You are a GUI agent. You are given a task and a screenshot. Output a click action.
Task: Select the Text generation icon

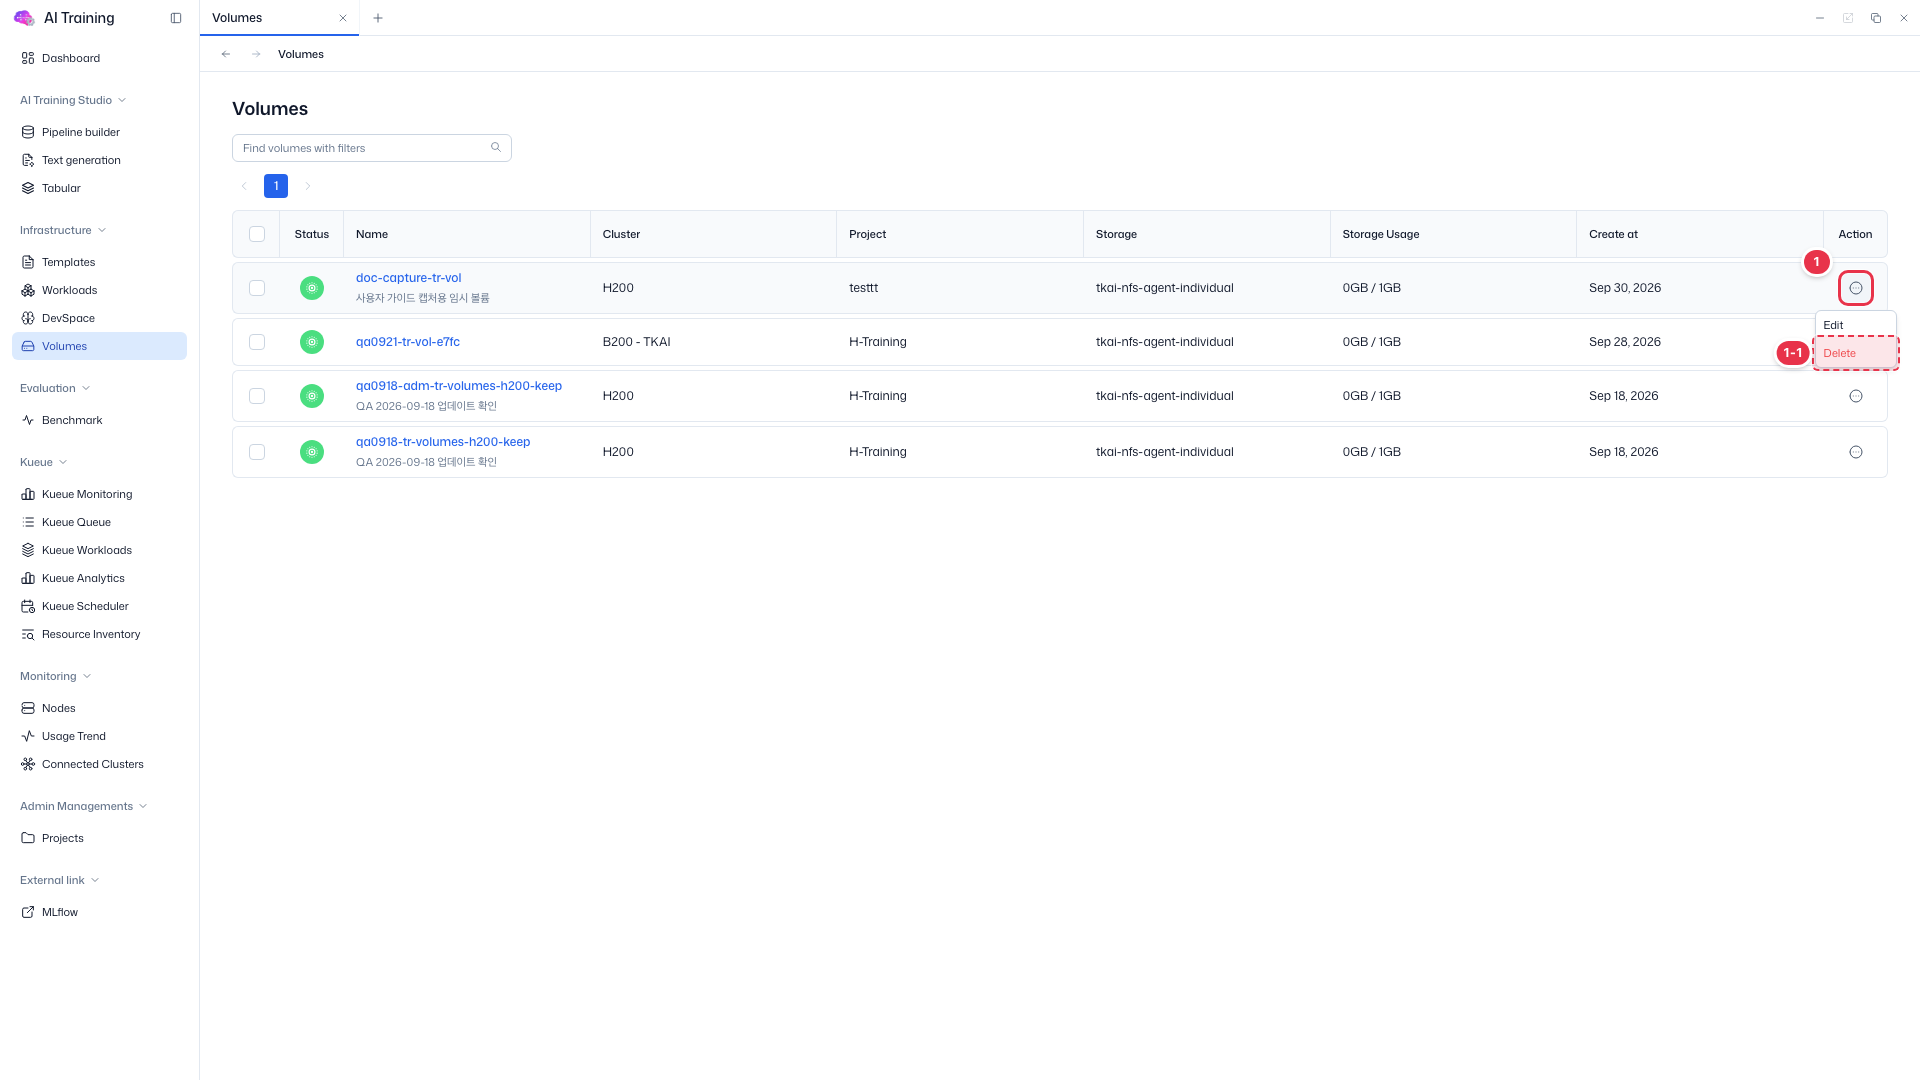[x=28, y=160]
